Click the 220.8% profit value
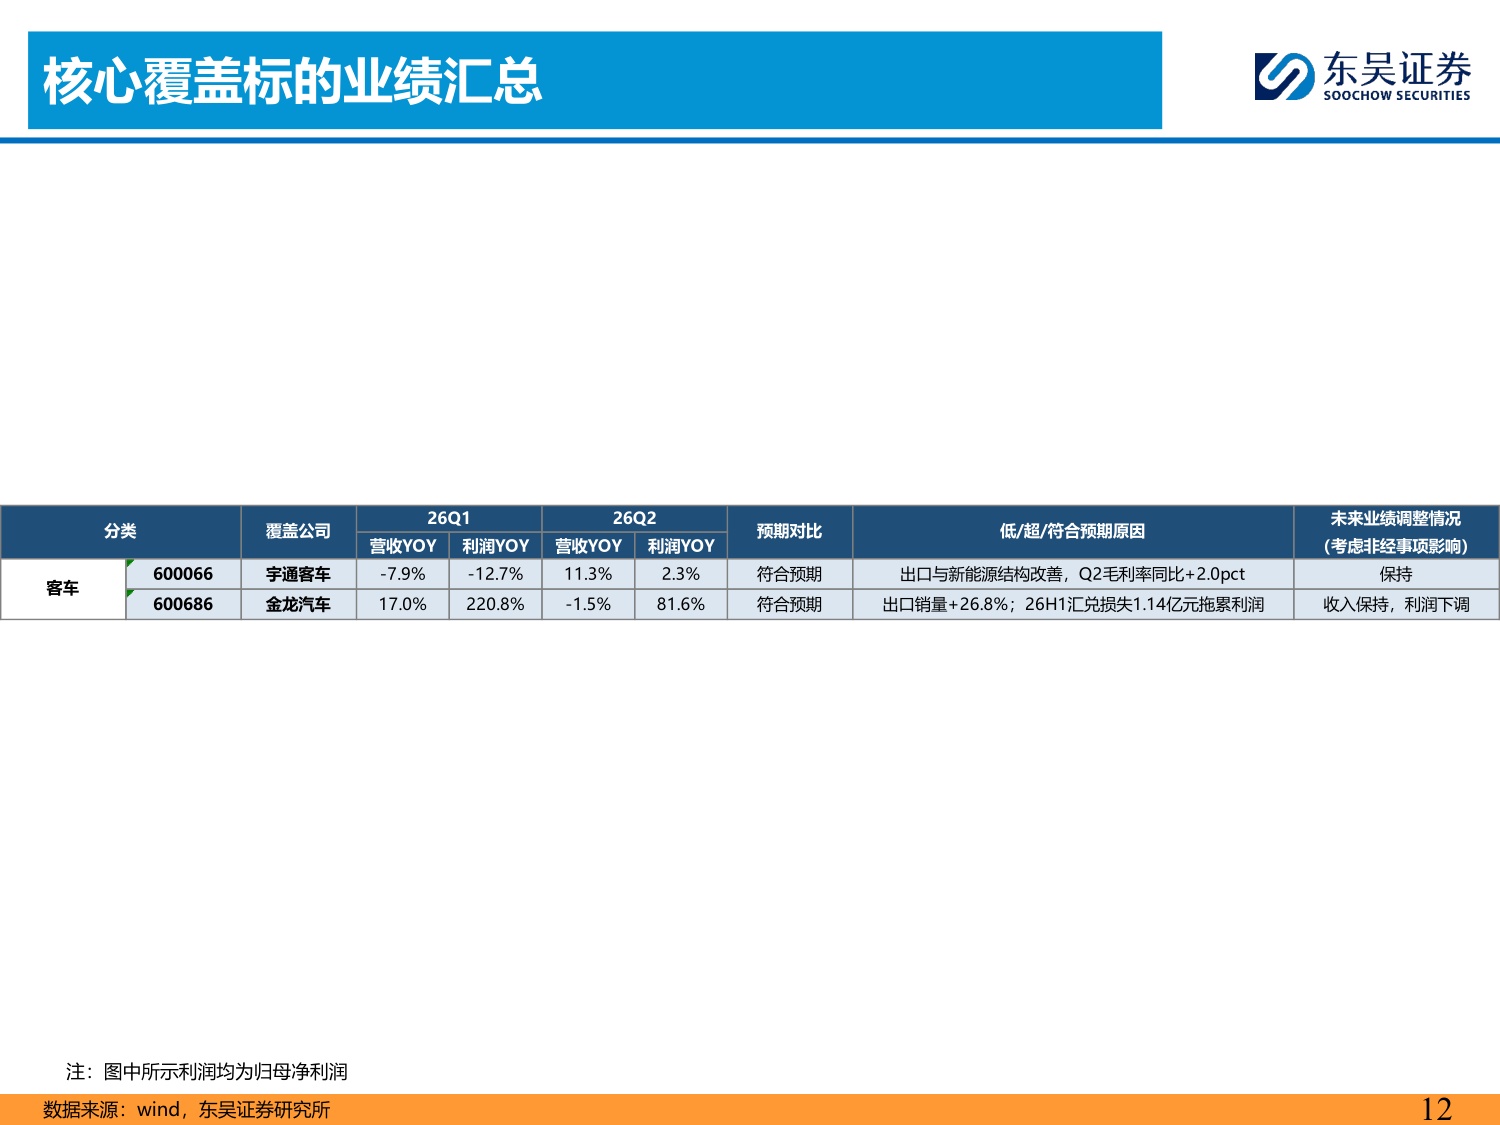This screenshot has height=1125, width=1500. pyautogui.click(x=495, y=604)
